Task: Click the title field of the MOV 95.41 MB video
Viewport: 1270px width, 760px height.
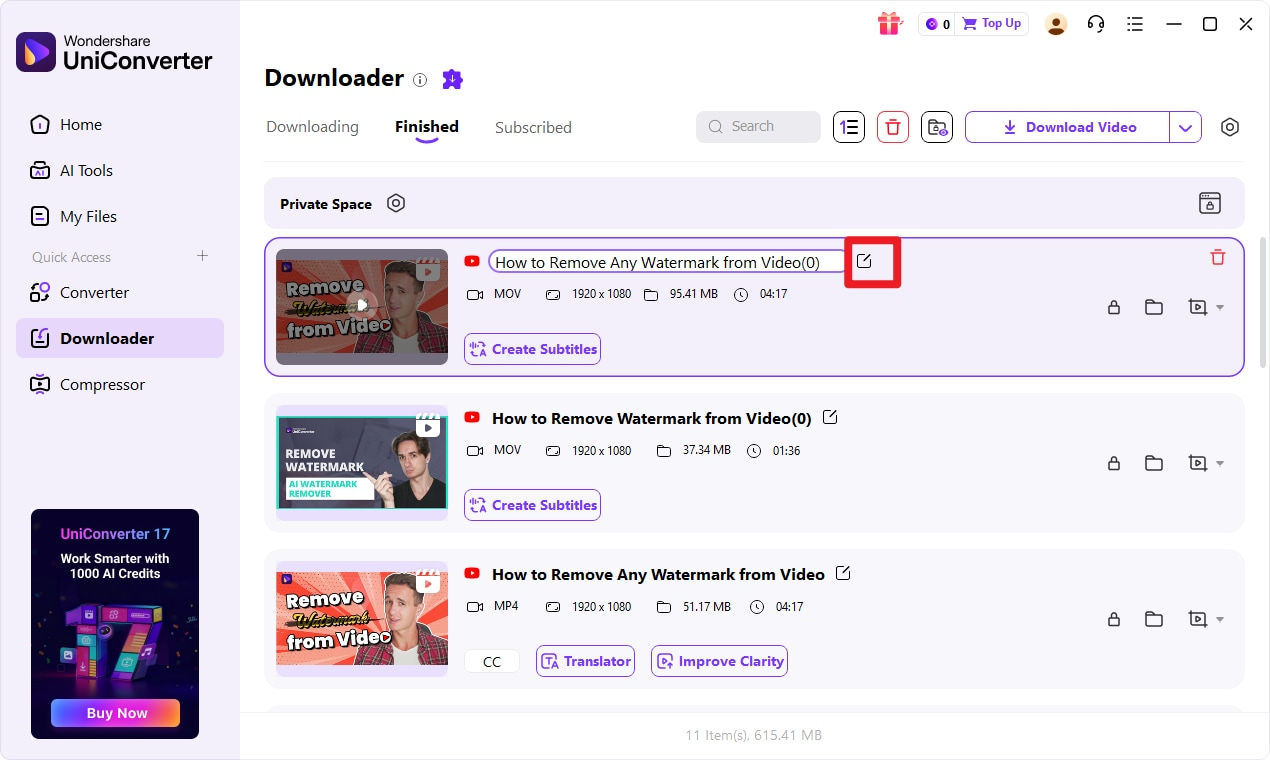Action: 668,262
